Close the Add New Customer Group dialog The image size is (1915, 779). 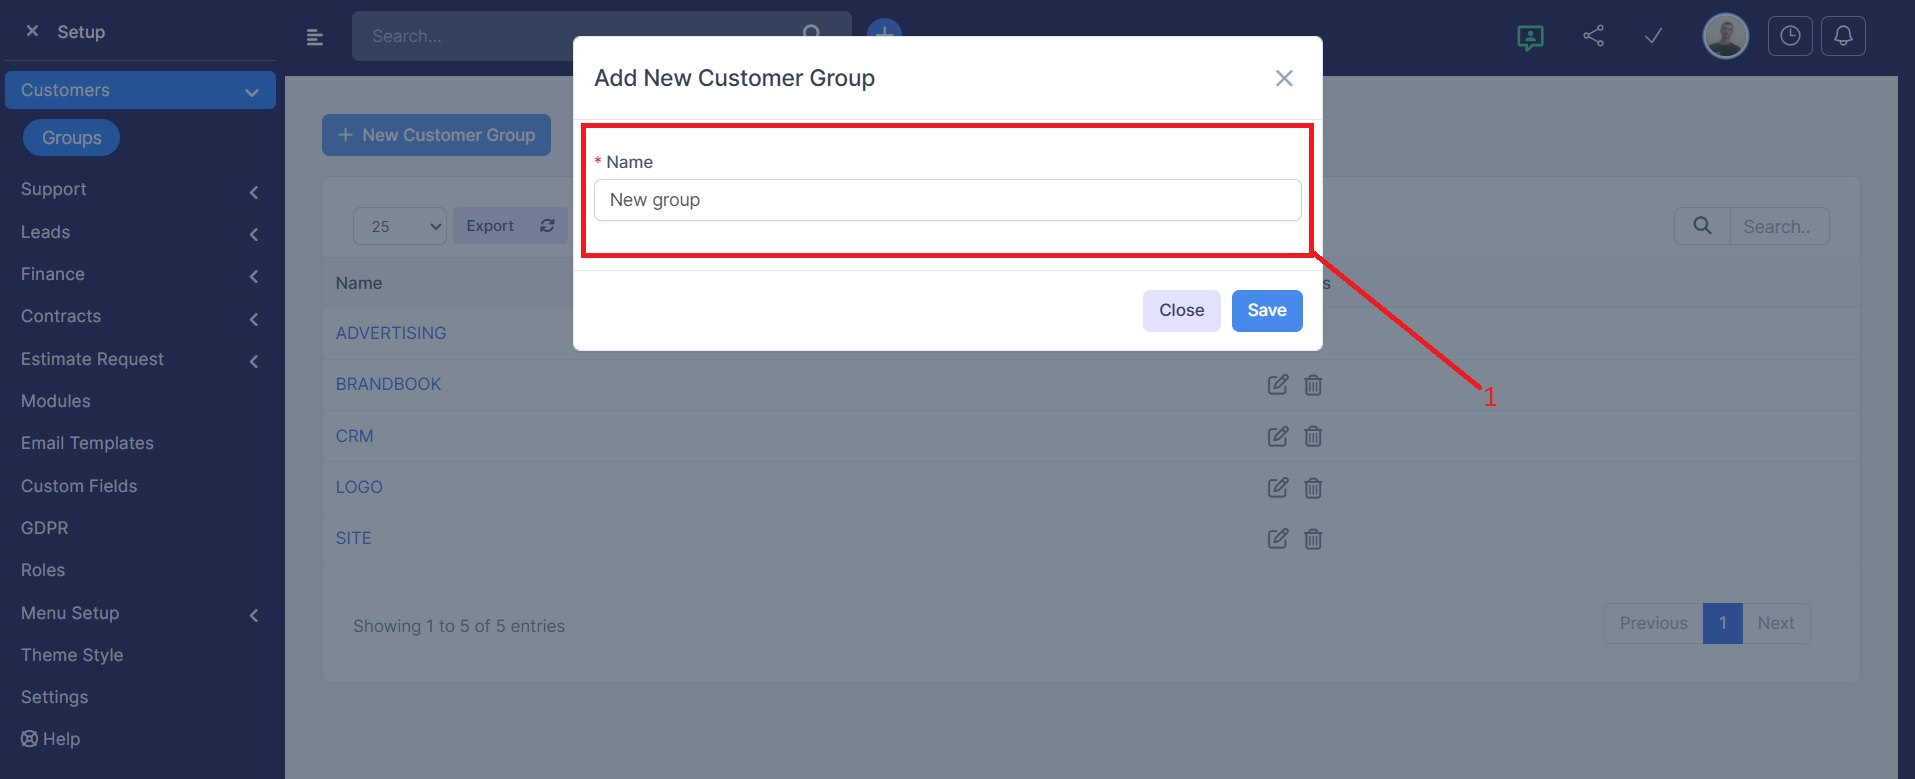(1284, 78)
